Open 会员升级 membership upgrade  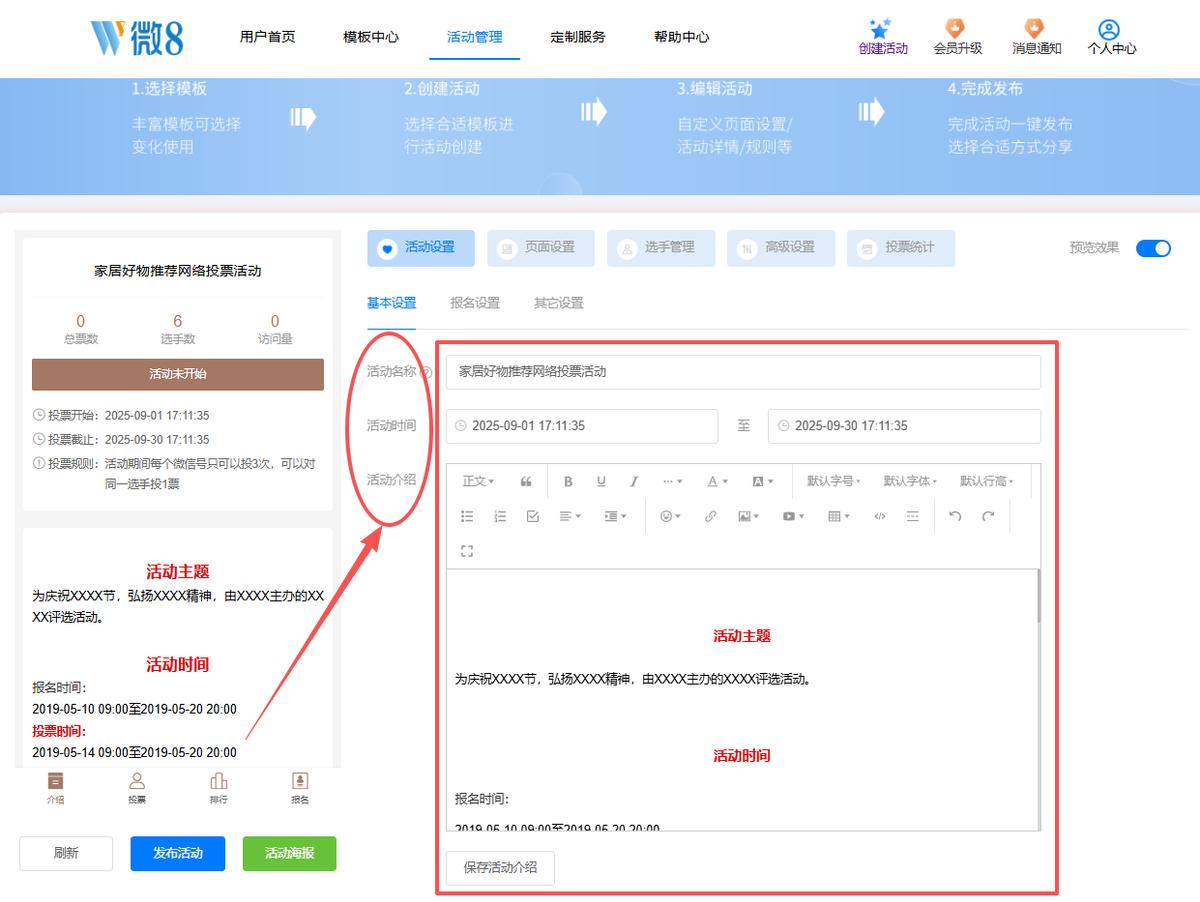(x=958, y=38)
